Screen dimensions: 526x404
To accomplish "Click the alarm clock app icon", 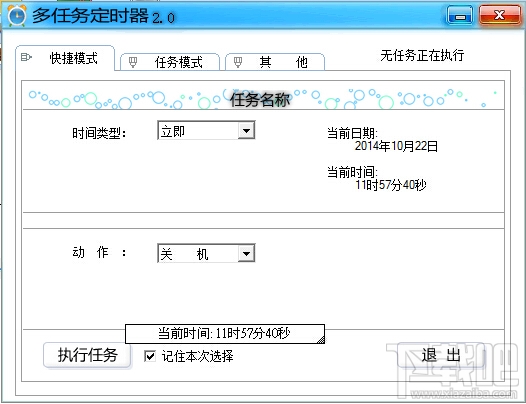I will click(x=16, y=15).
